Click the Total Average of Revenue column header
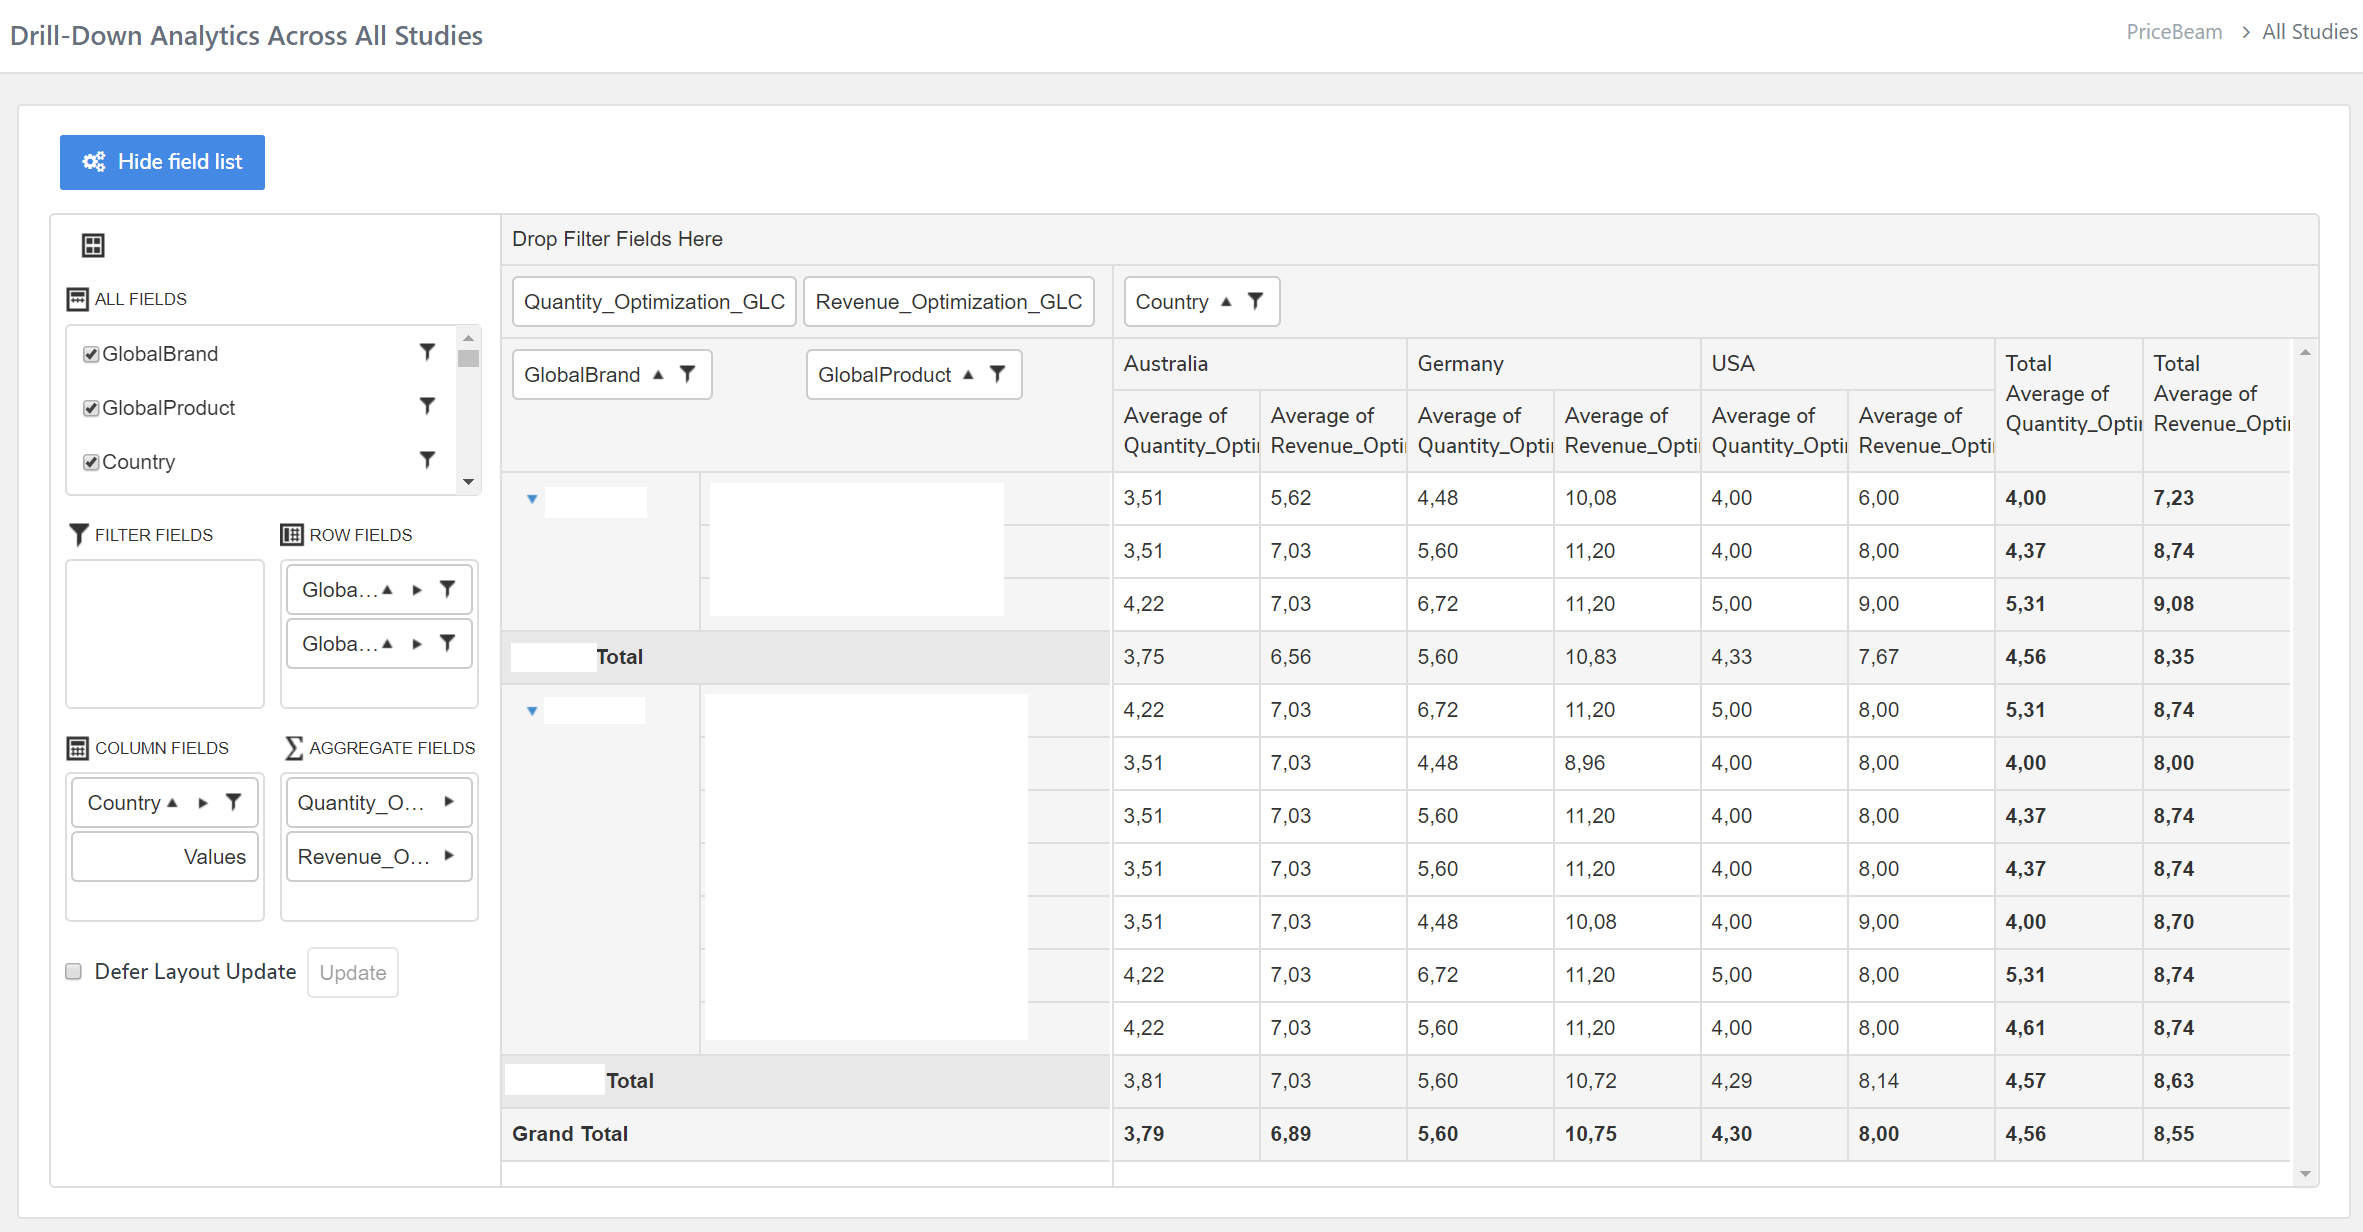Screen dimensions: 2363x1232 2217,405
